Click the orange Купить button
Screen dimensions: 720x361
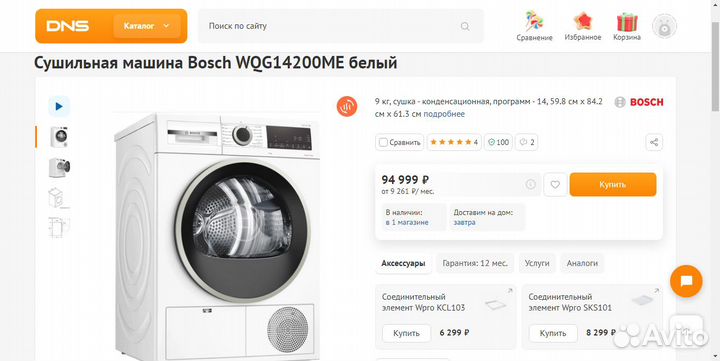tap(613, 185)
